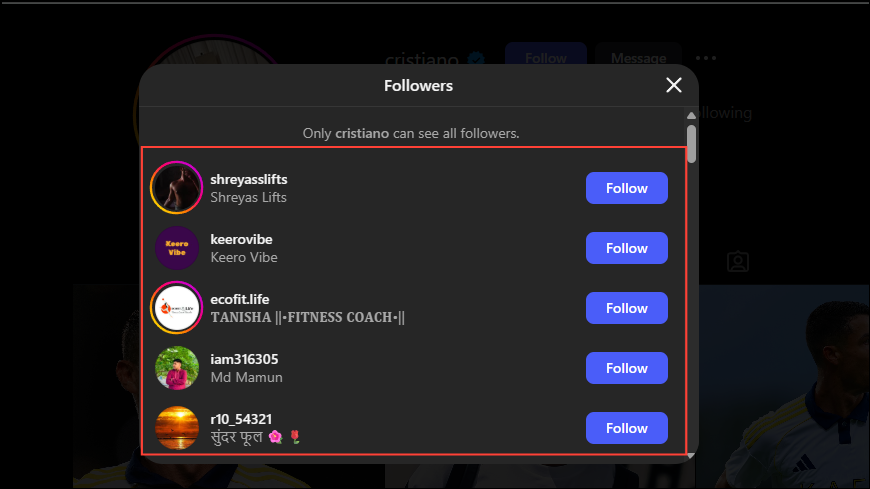Click the followers list scrollbar thumb

[691, 144]
